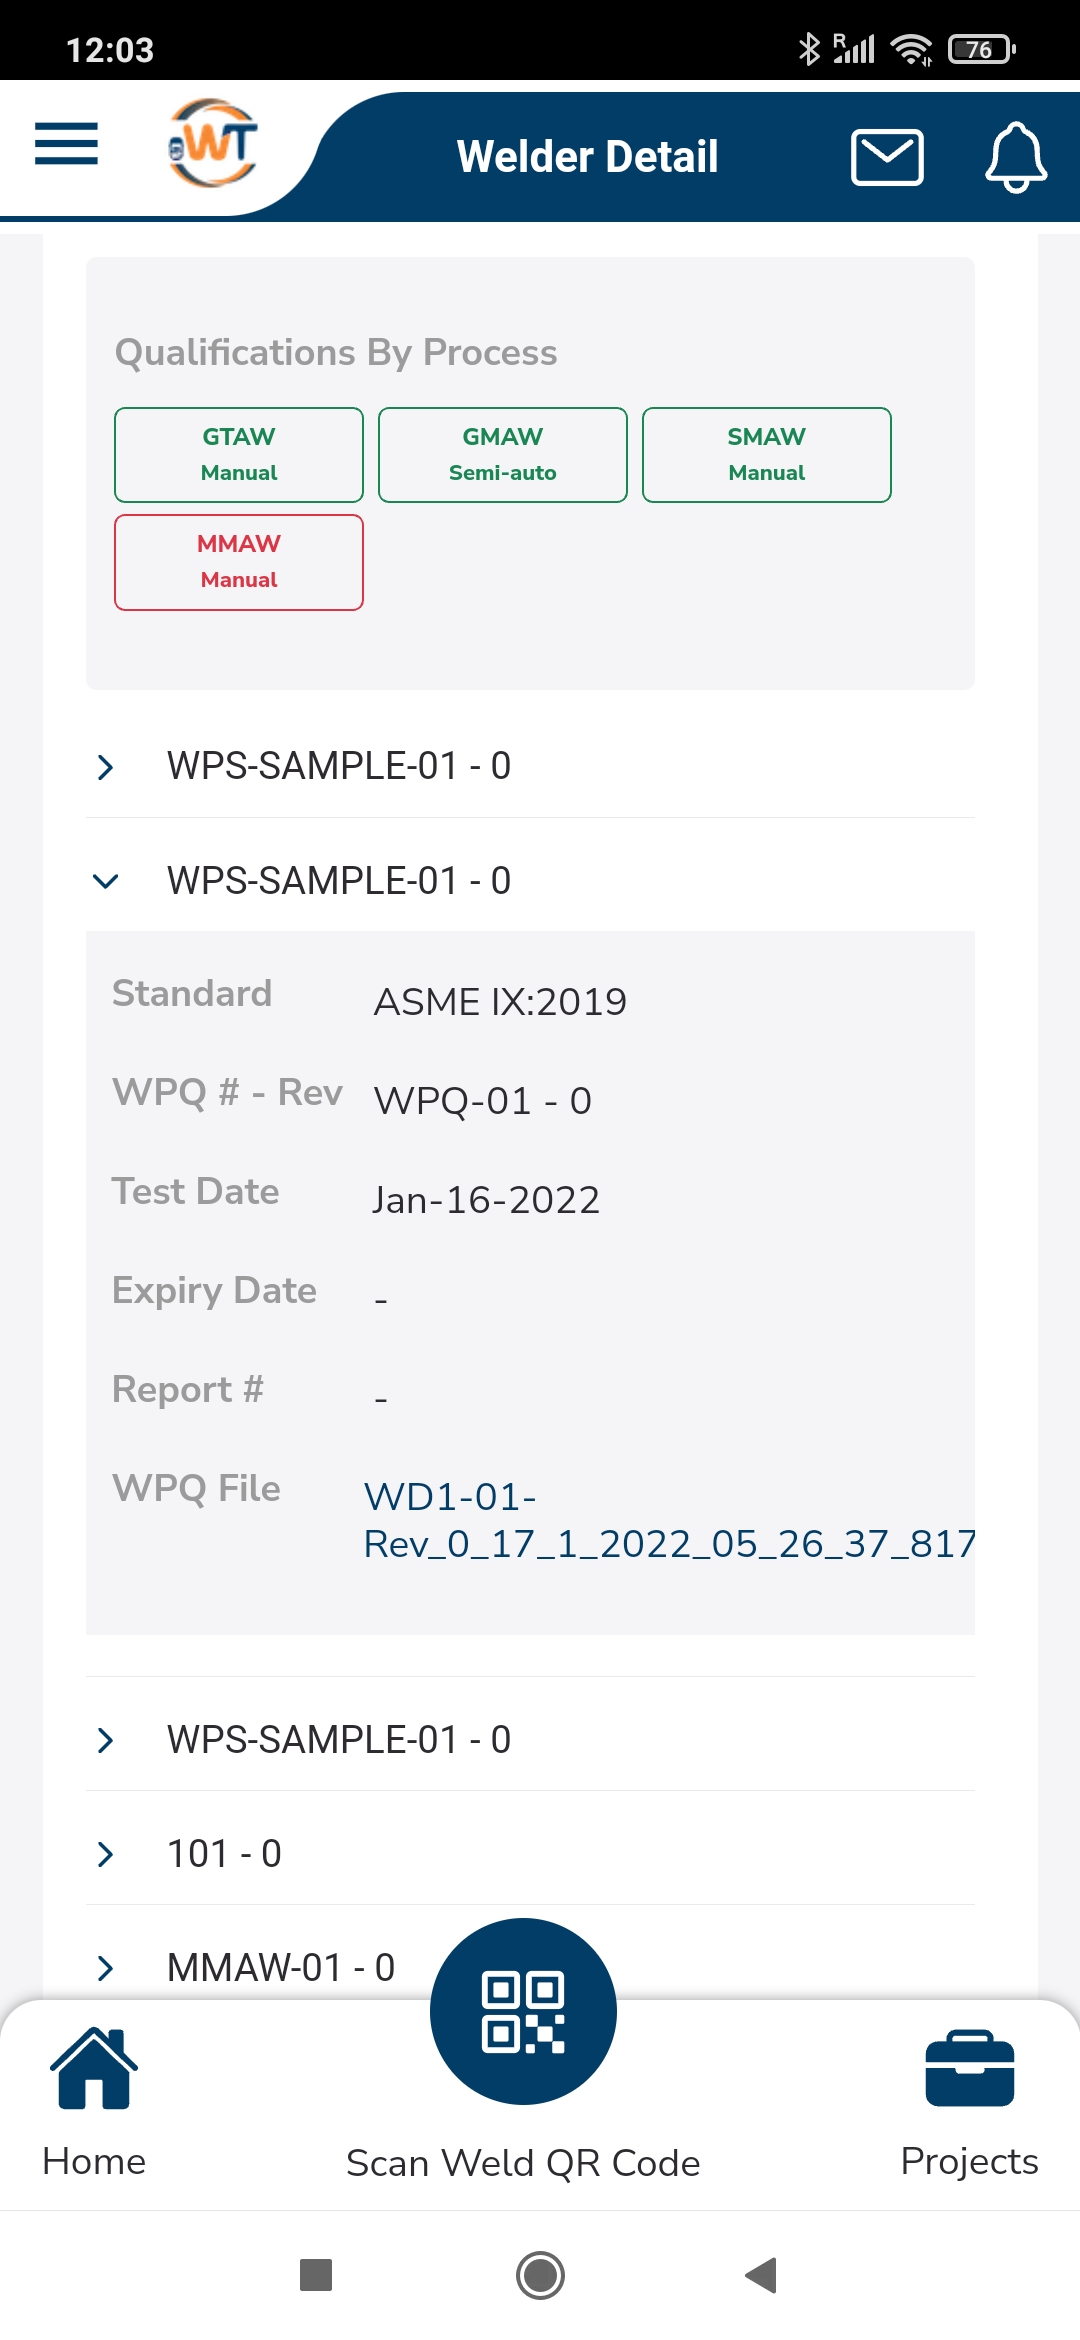
Task: Tap the WT app logo
Action: coord(213,143)
